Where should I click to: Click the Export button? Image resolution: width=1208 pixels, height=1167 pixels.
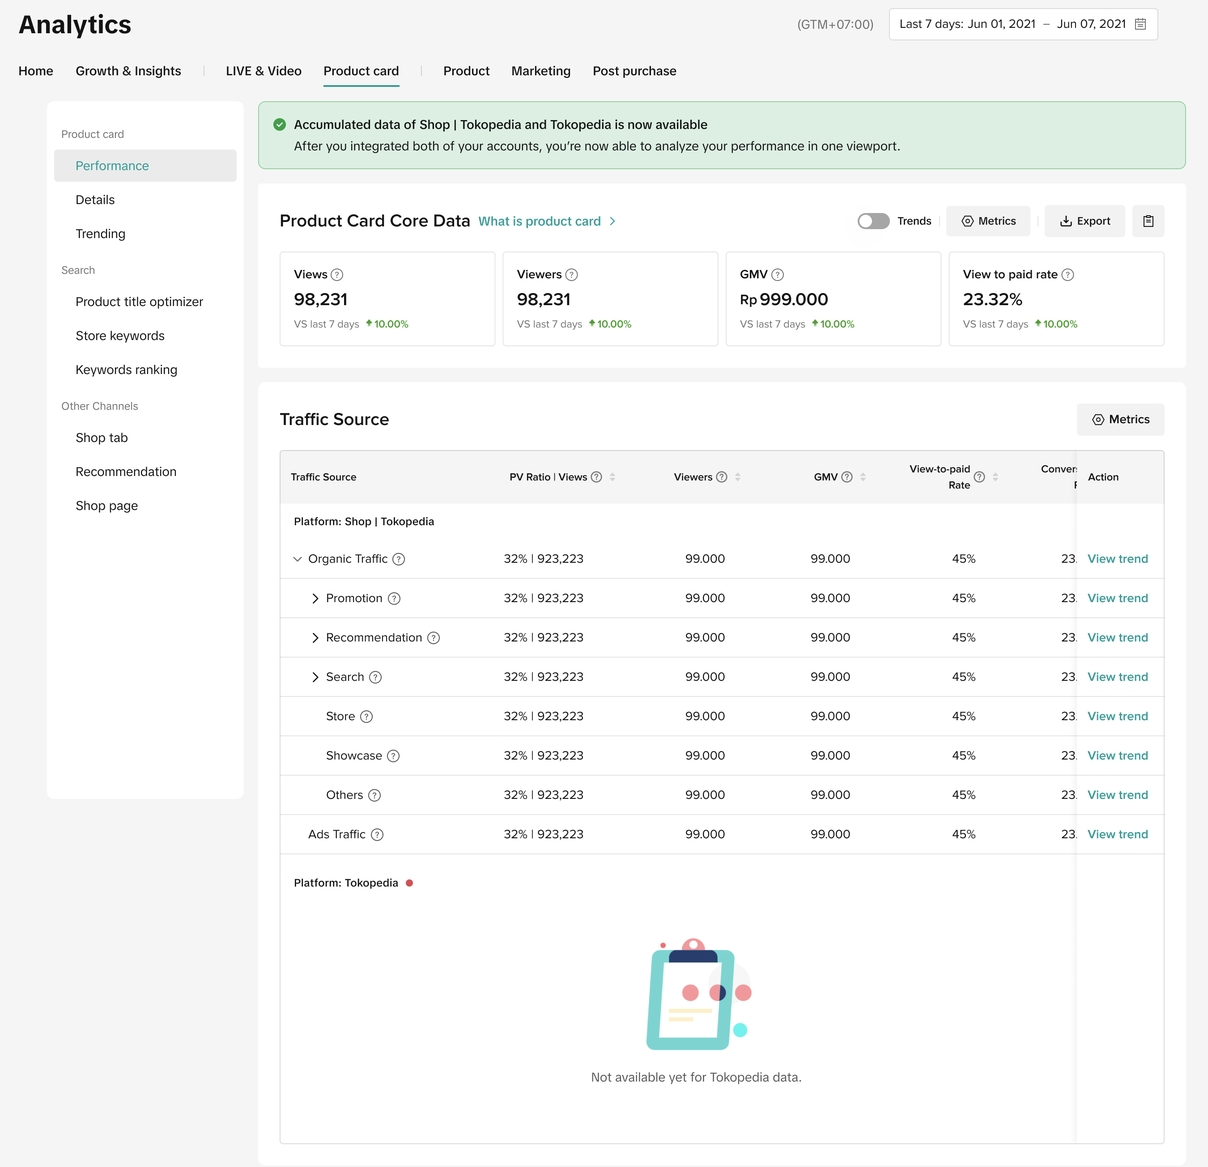point(1085,221)
